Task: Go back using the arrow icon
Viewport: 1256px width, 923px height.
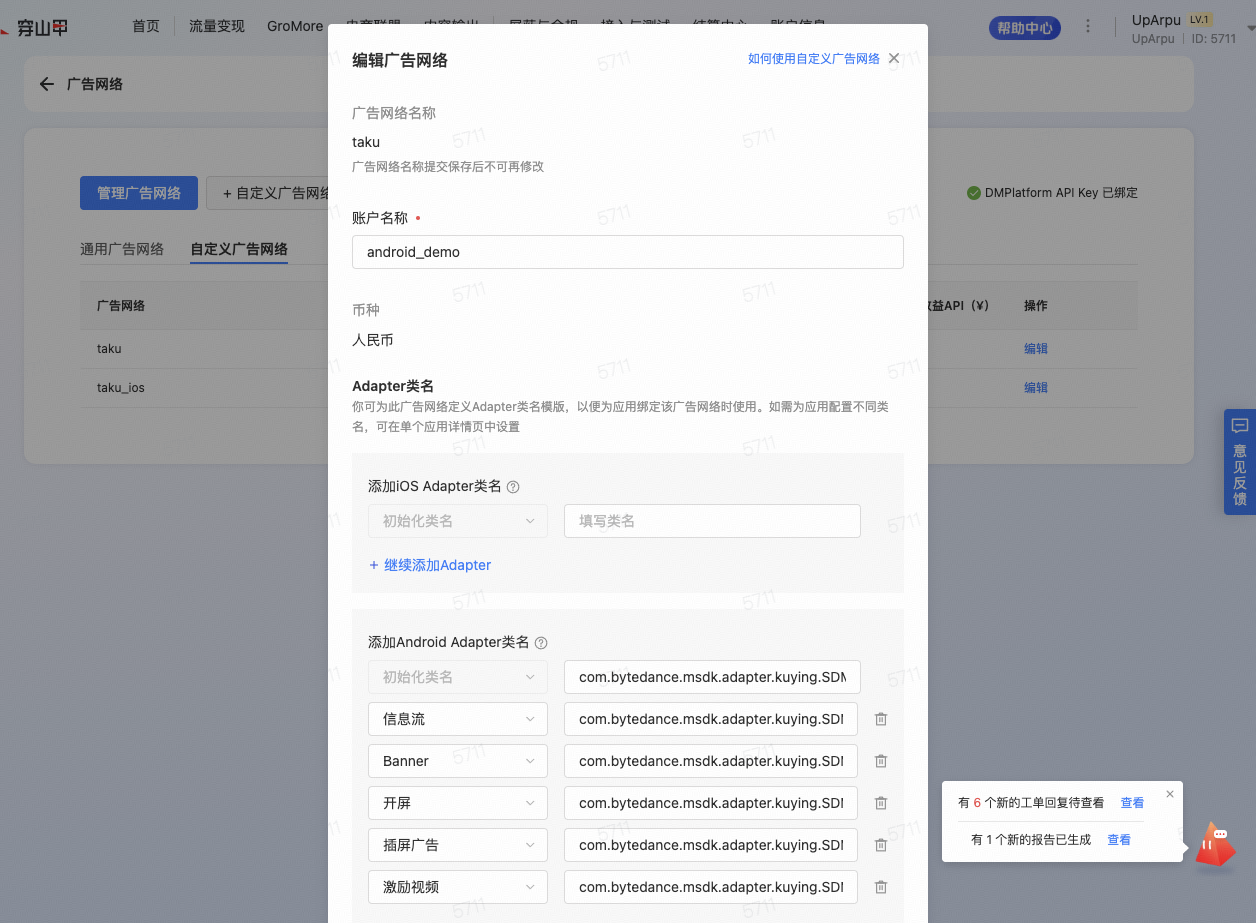Action: coord(46,84)
